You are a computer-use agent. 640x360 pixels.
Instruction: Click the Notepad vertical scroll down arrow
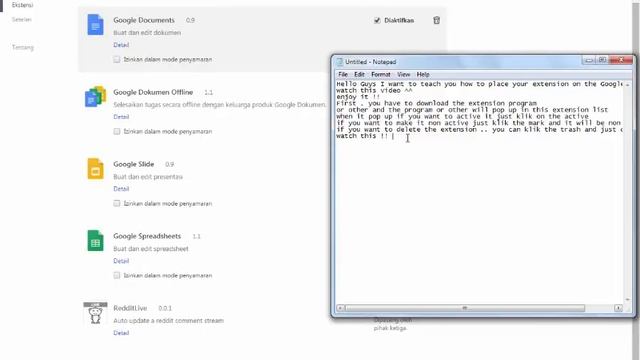pos(627,300)
